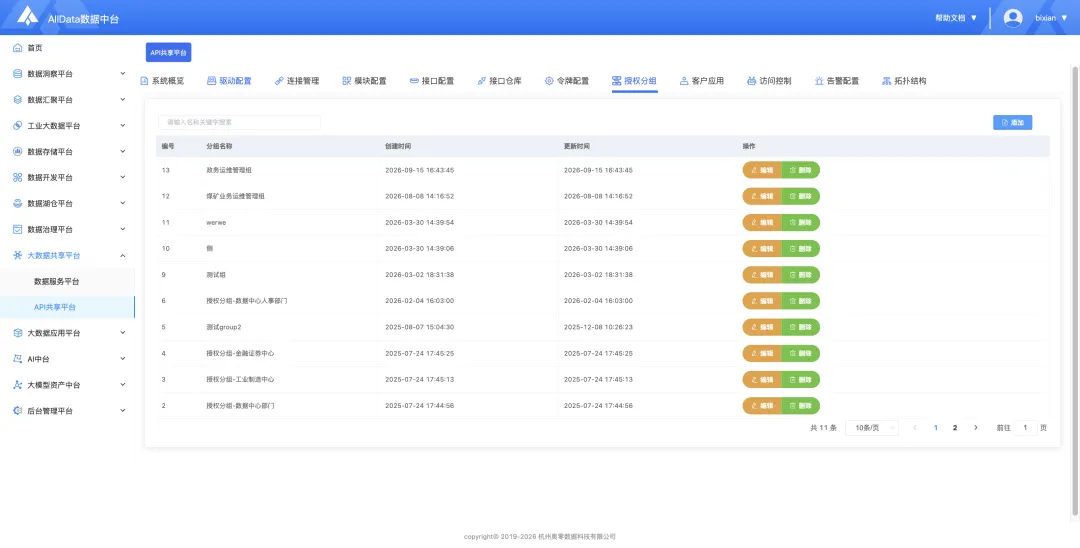Click 编辑 for 授权分组-数据中心人事部门 row

pyautogui.click(x=762, y=301)
